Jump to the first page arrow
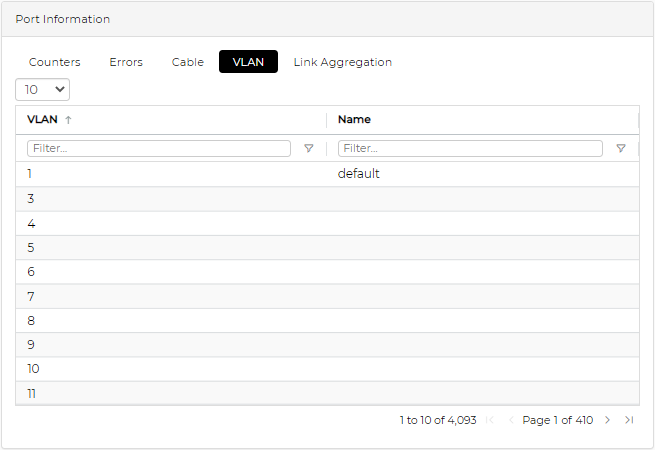This screenshot has height=450, width=655. click(490, 420)
